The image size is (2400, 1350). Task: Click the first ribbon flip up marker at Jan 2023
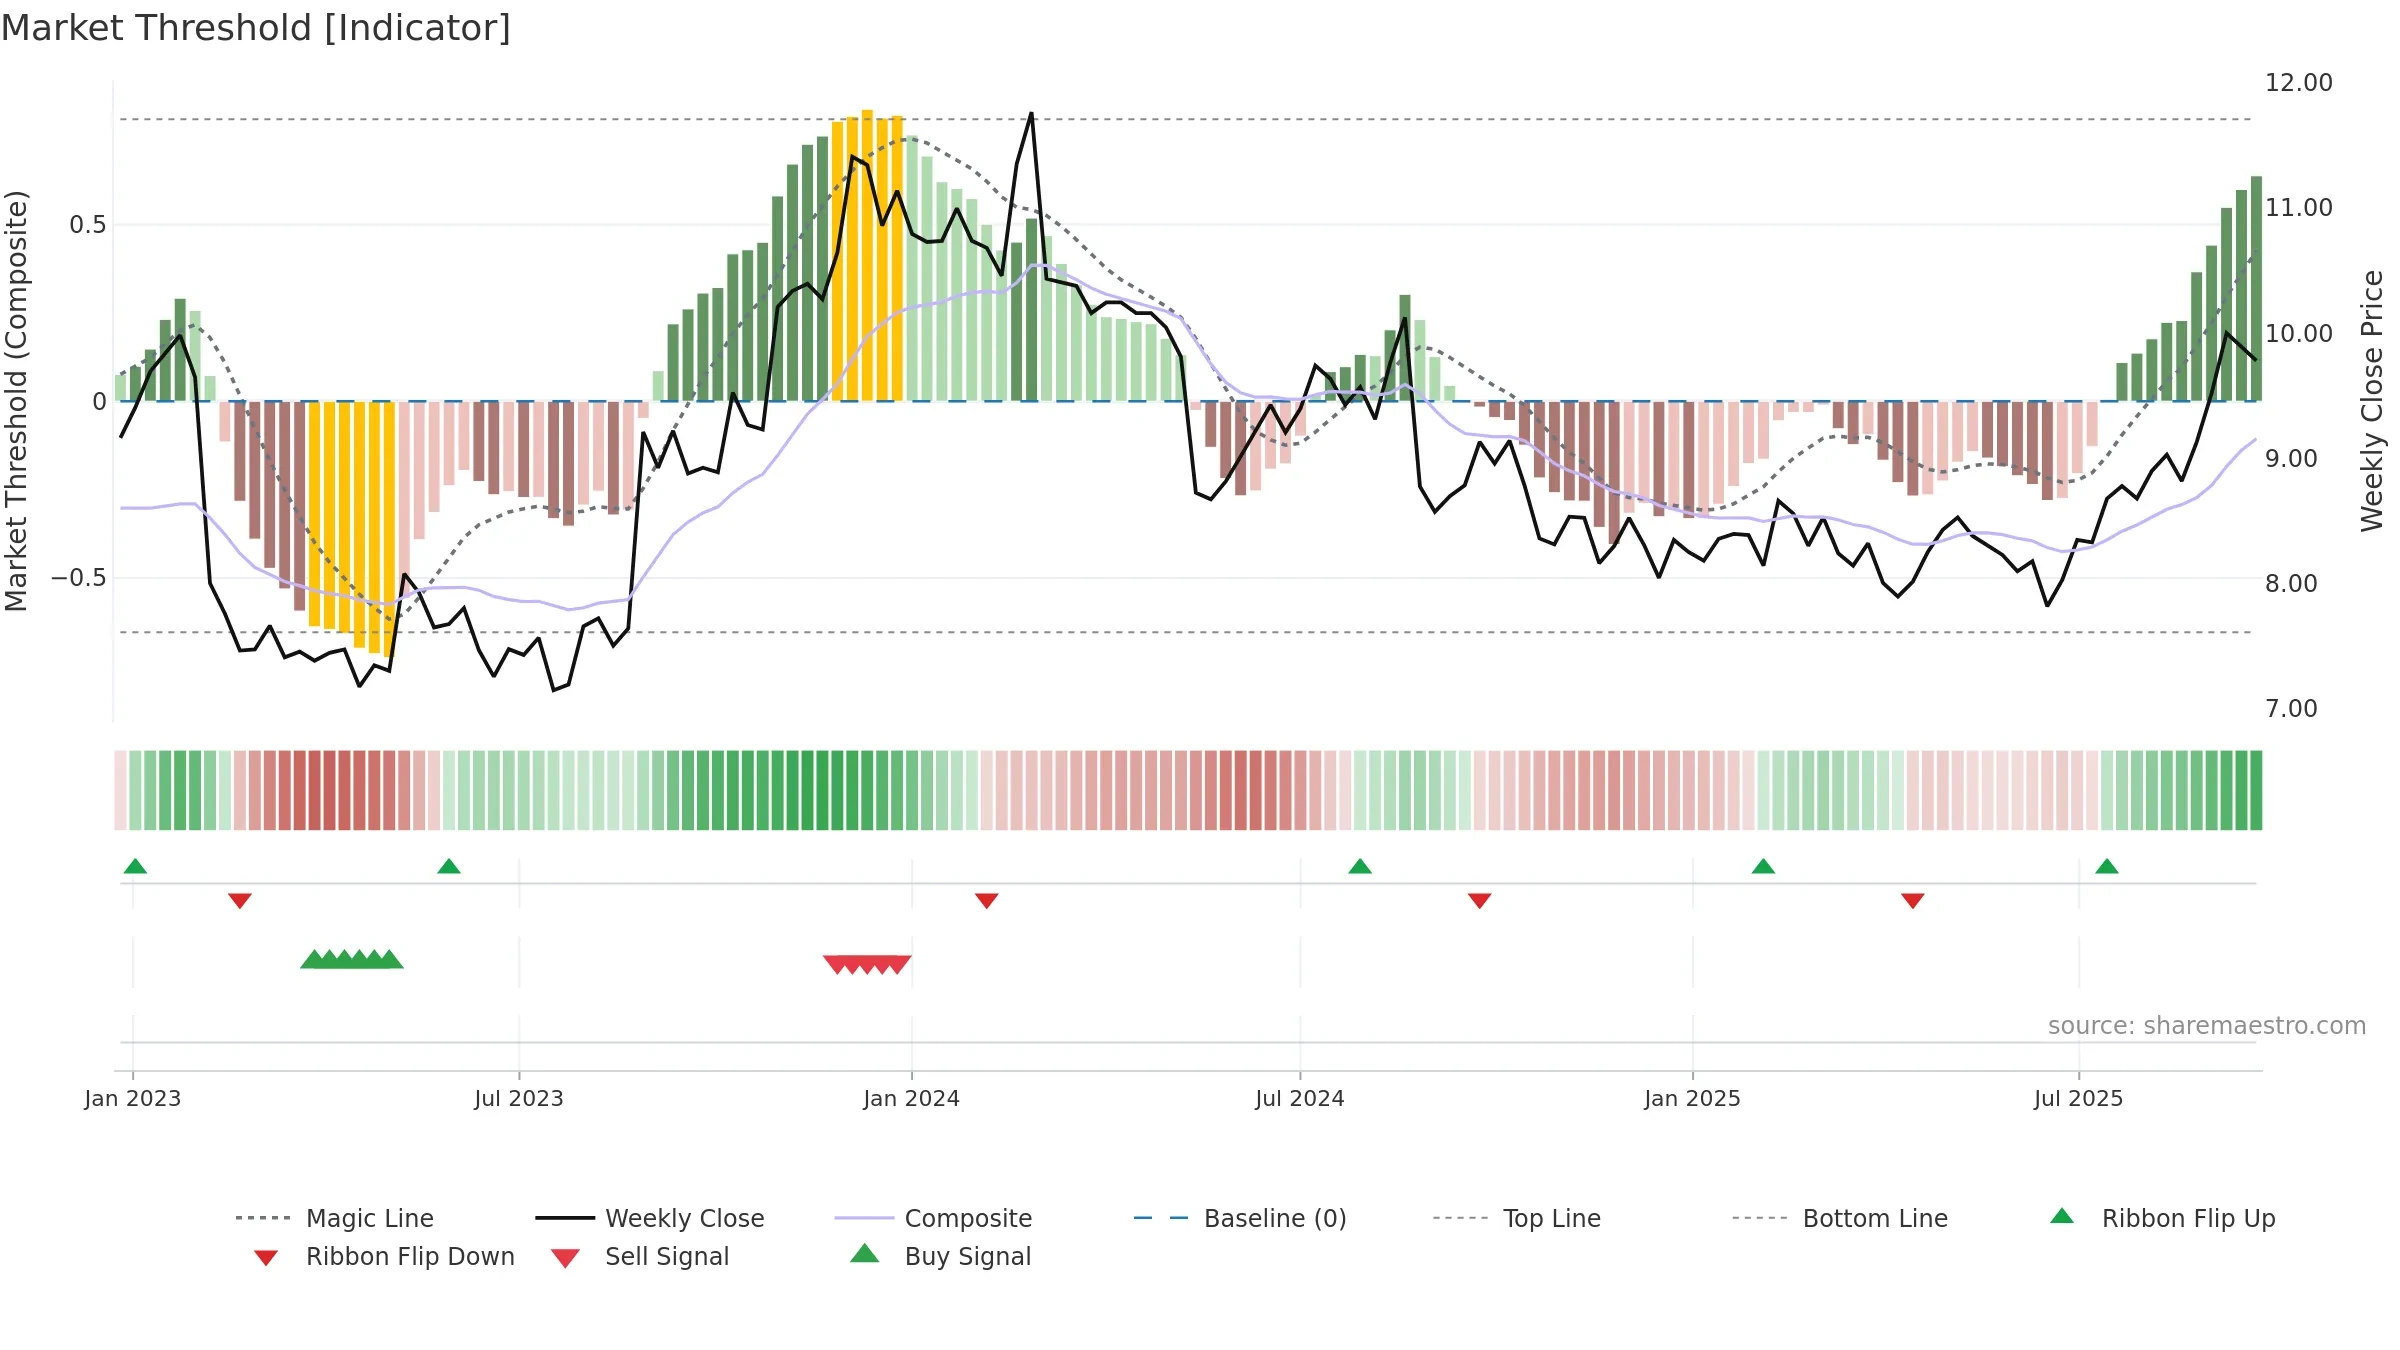coord(135,866)
